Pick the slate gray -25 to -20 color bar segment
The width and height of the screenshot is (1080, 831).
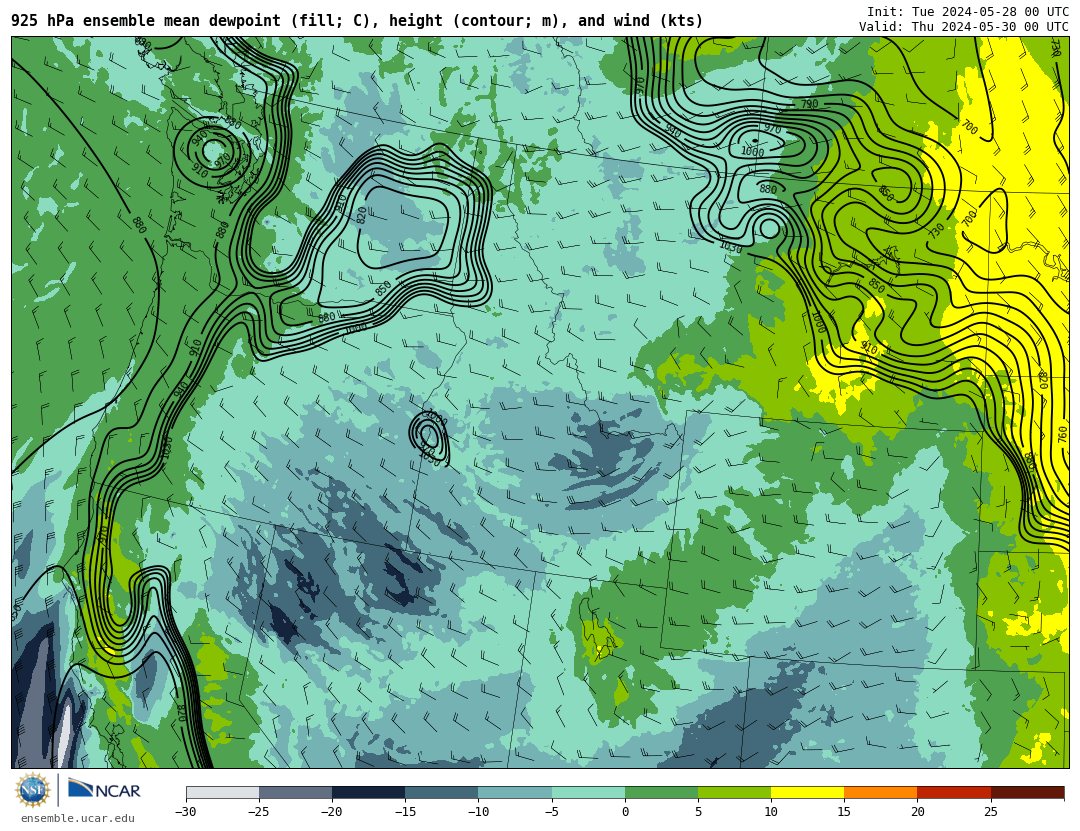click(x=295, y=792)
